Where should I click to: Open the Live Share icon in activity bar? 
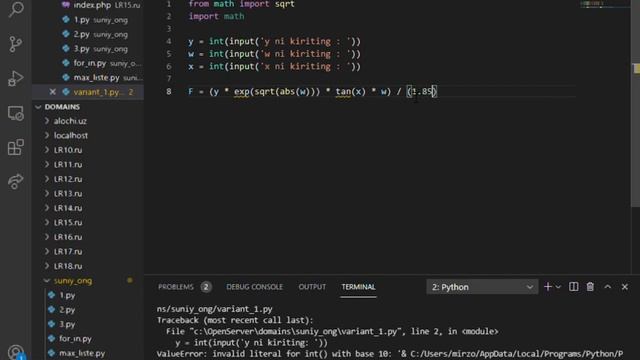pyautogui.click(x=16, y=181)
